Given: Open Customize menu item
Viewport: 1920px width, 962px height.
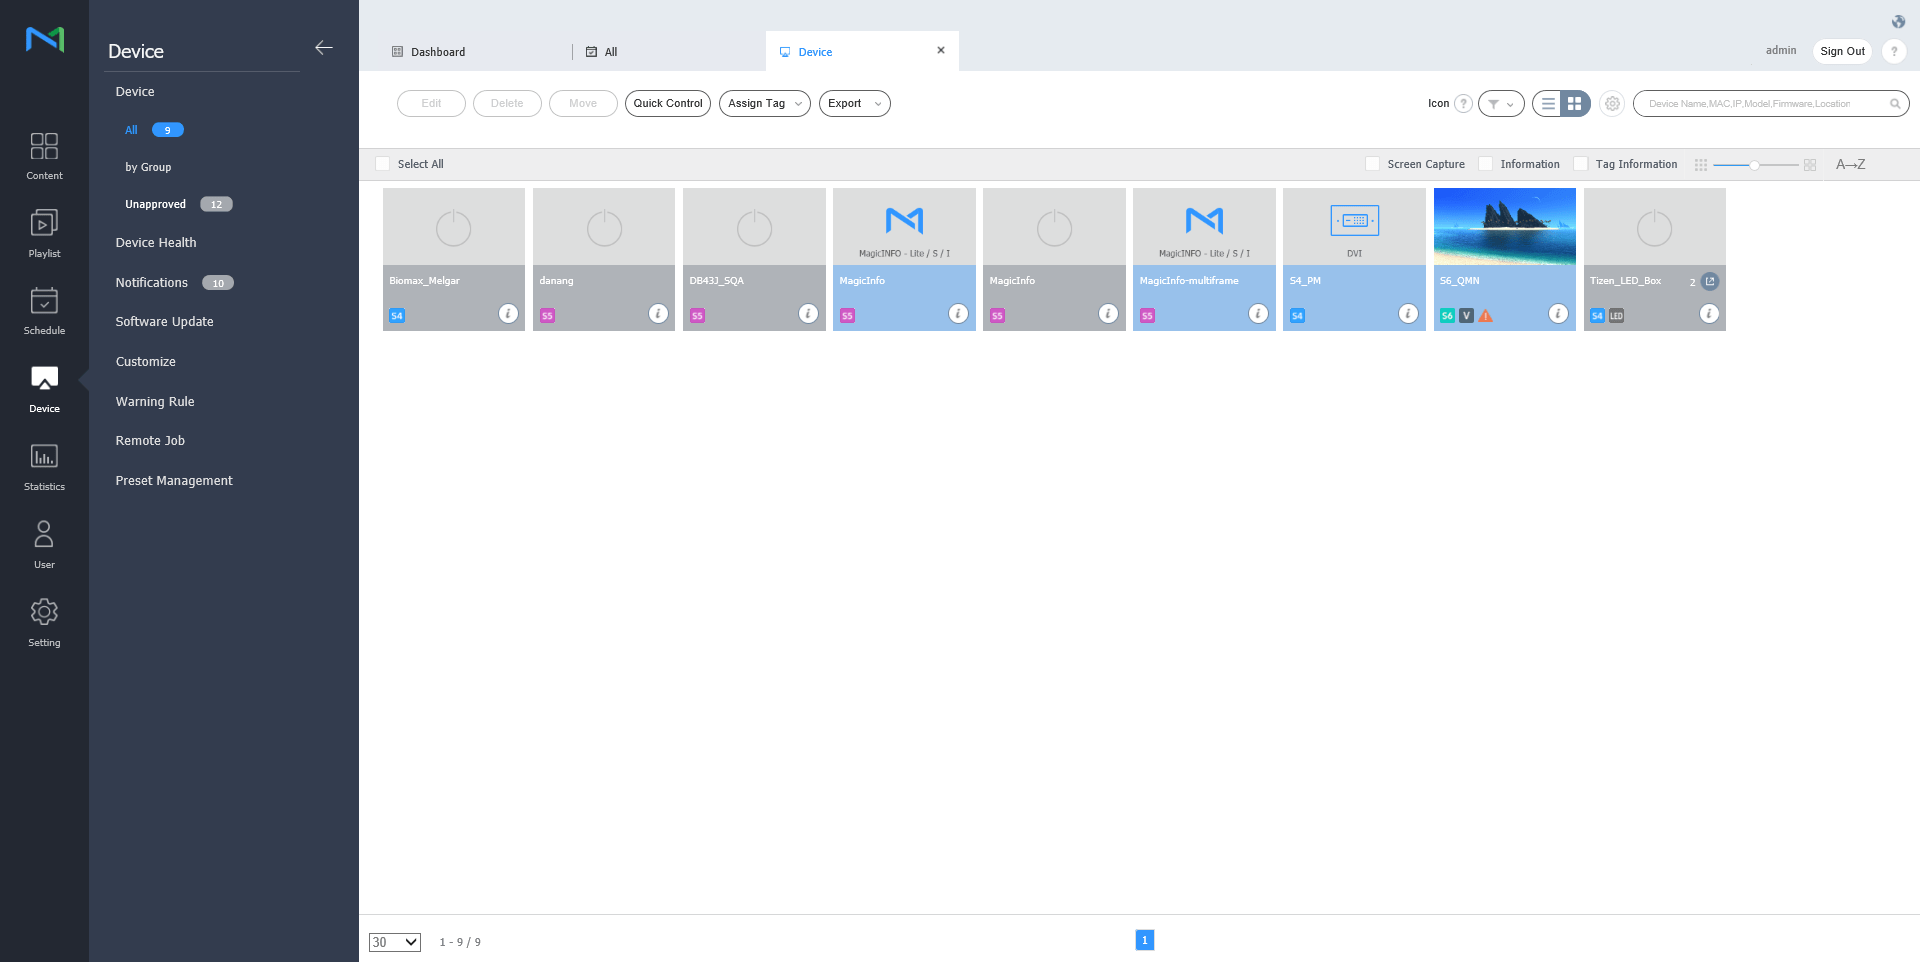Looking at the screenshot, I should [145, 361].
